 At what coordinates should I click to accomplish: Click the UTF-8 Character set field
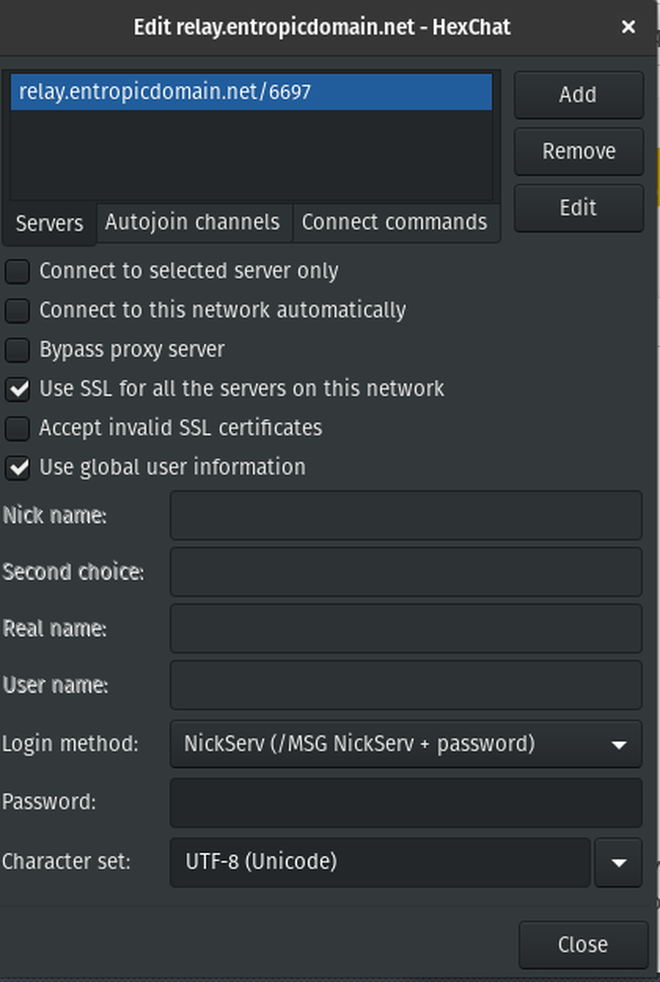click(380, 862)
